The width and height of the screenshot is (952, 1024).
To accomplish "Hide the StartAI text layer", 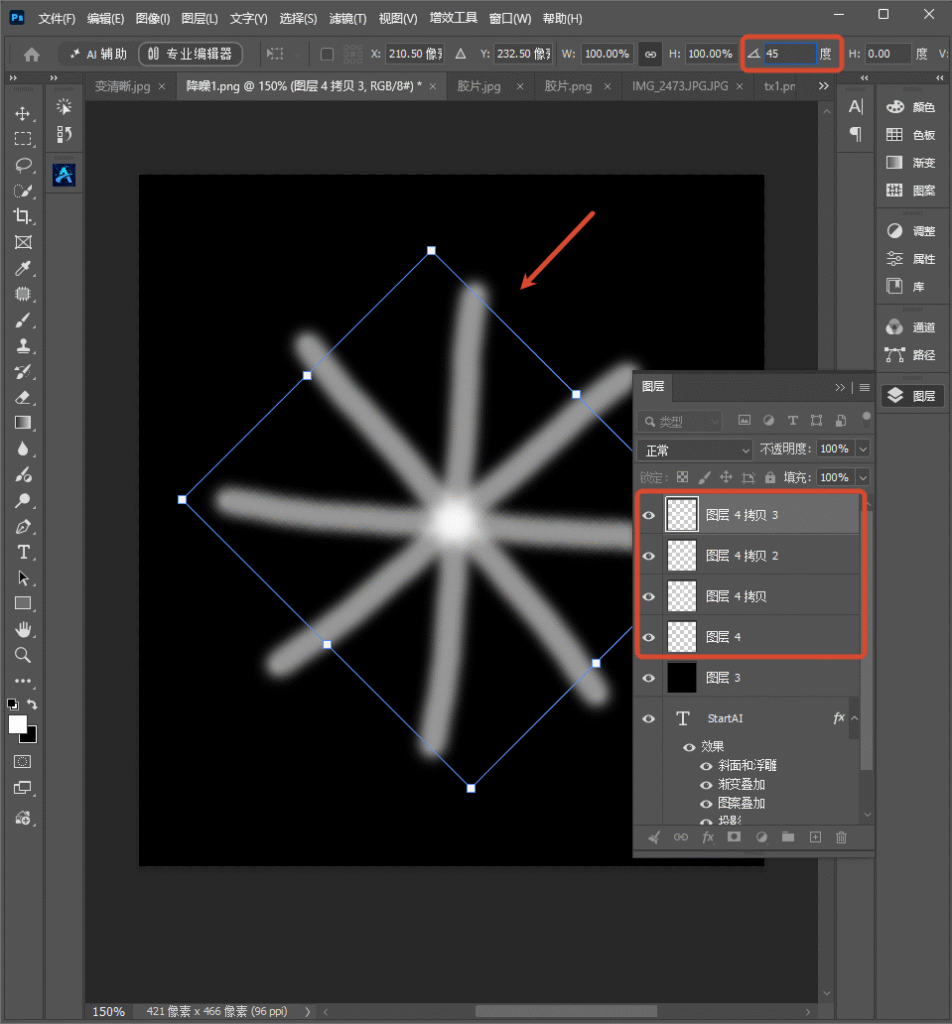I will coord(648,718).
